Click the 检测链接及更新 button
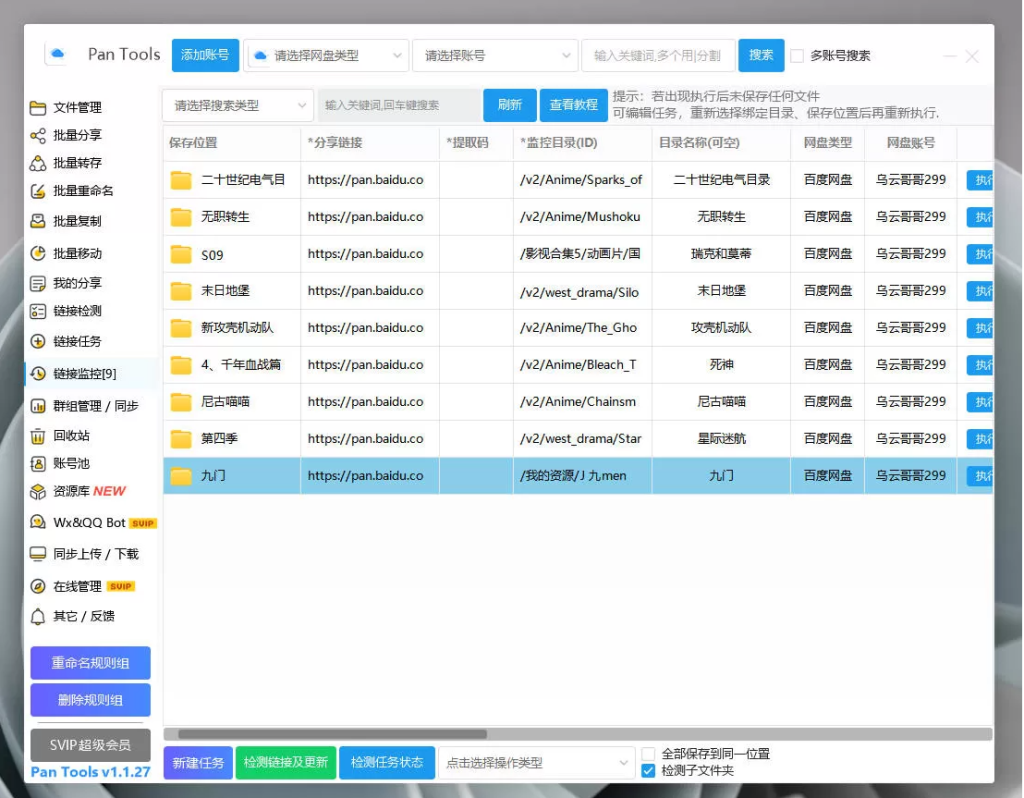The width and height of the screenshot is (1024, 798). (x=285, y=763)
